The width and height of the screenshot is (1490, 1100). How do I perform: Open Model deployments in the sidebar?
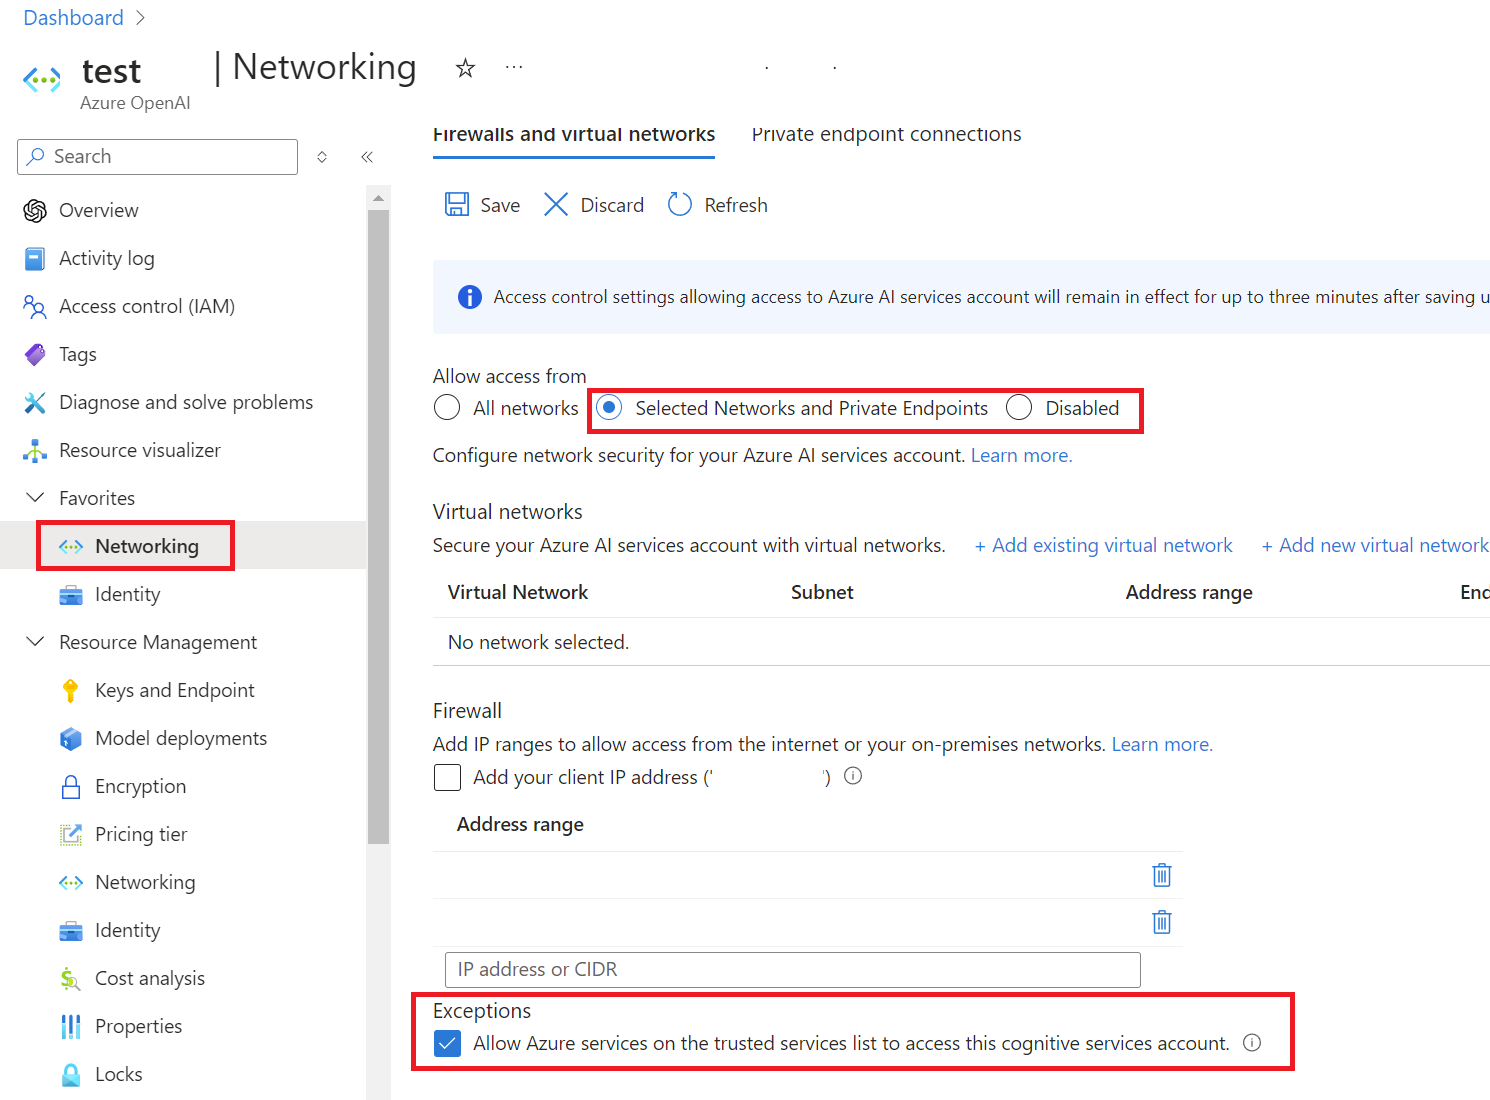[181, 738]
